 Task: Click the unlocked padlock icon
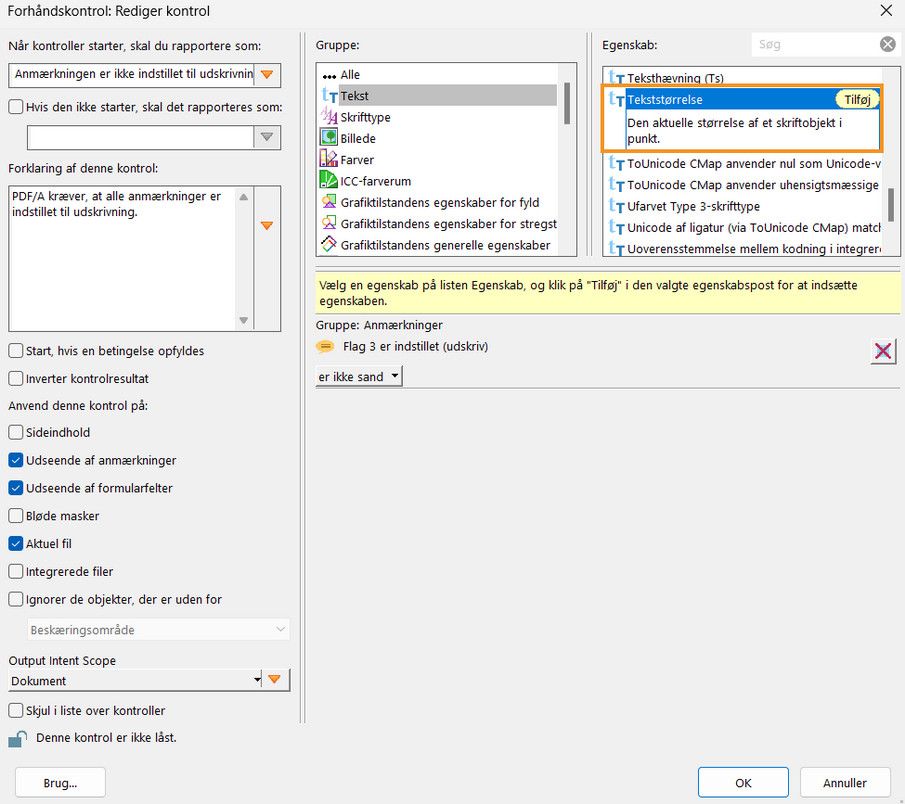click(18, 739)
